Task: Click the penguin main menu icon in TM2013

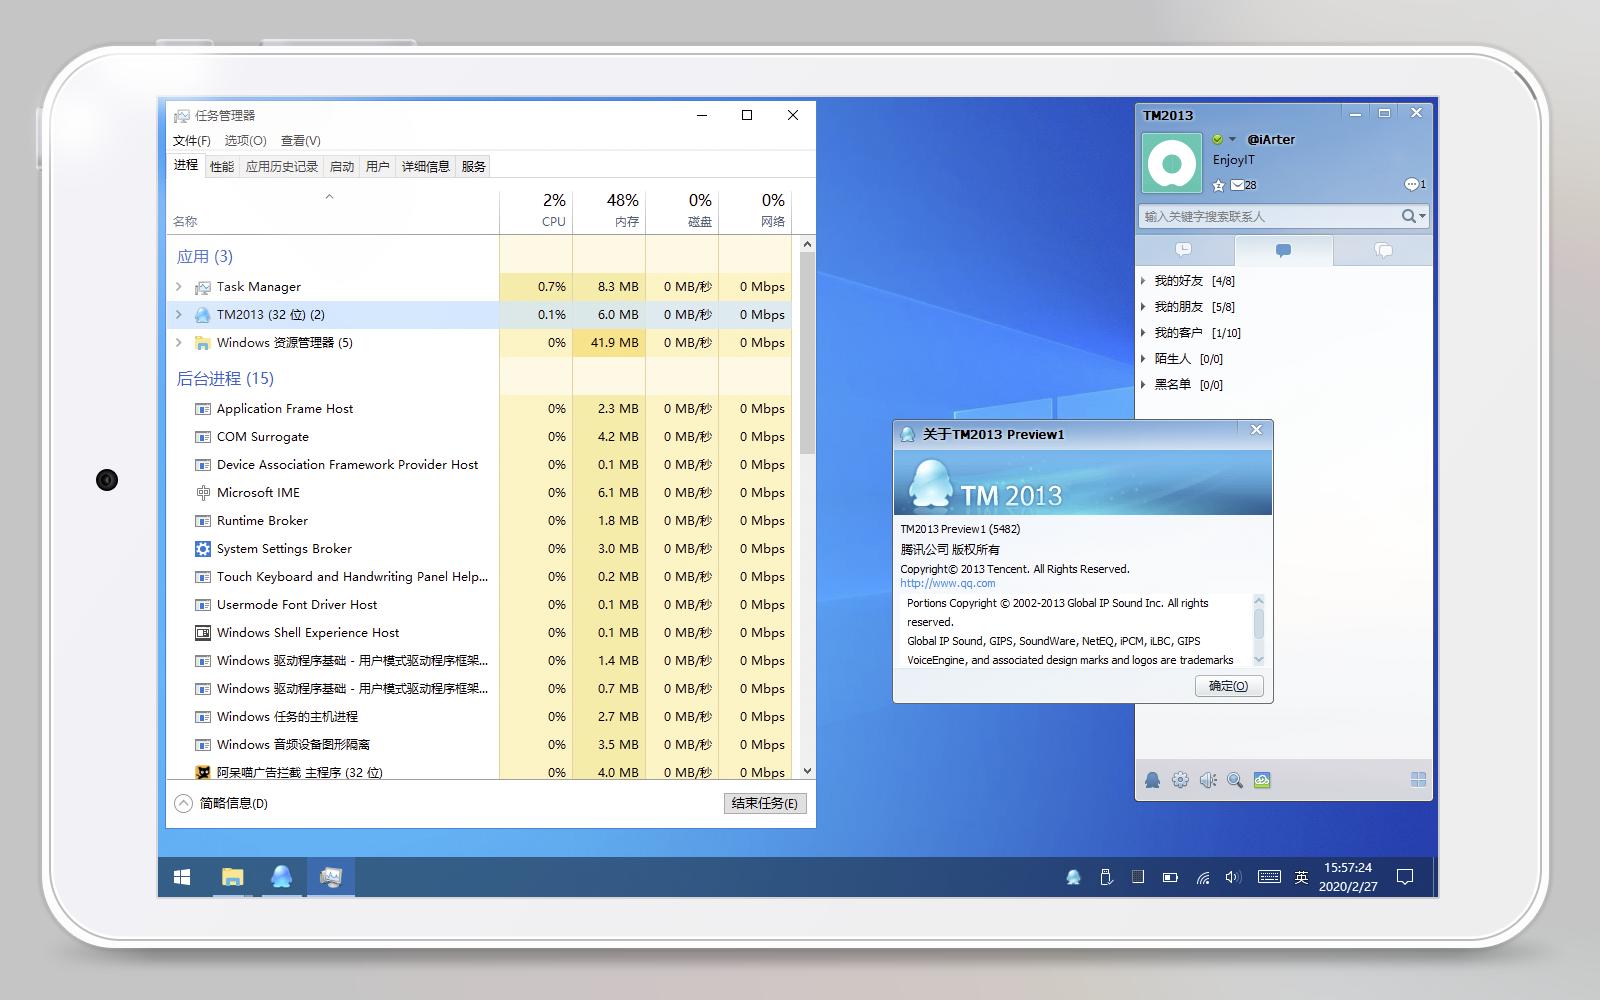Action: pyautogui.click(x=1152, y=780)
